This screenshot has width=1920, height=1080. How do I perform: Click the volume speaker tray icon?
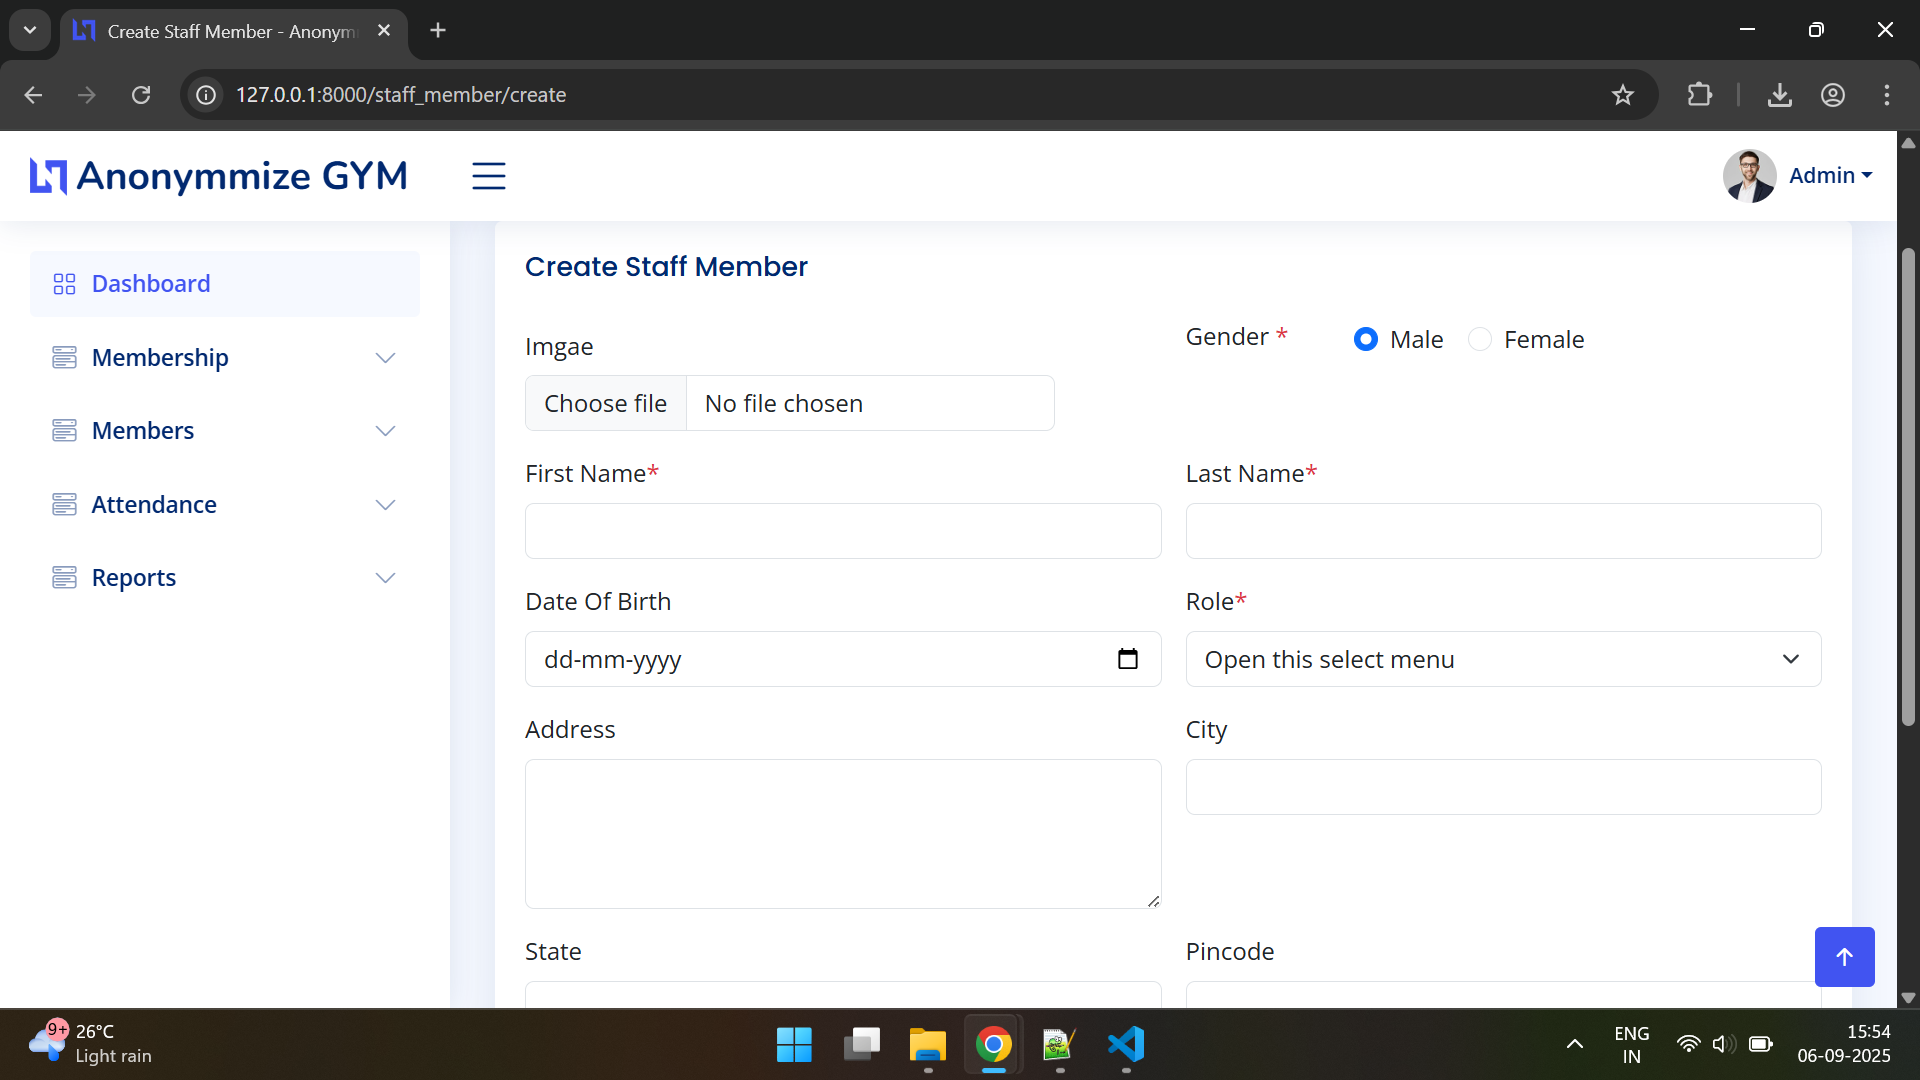tap(1723, 1045)
